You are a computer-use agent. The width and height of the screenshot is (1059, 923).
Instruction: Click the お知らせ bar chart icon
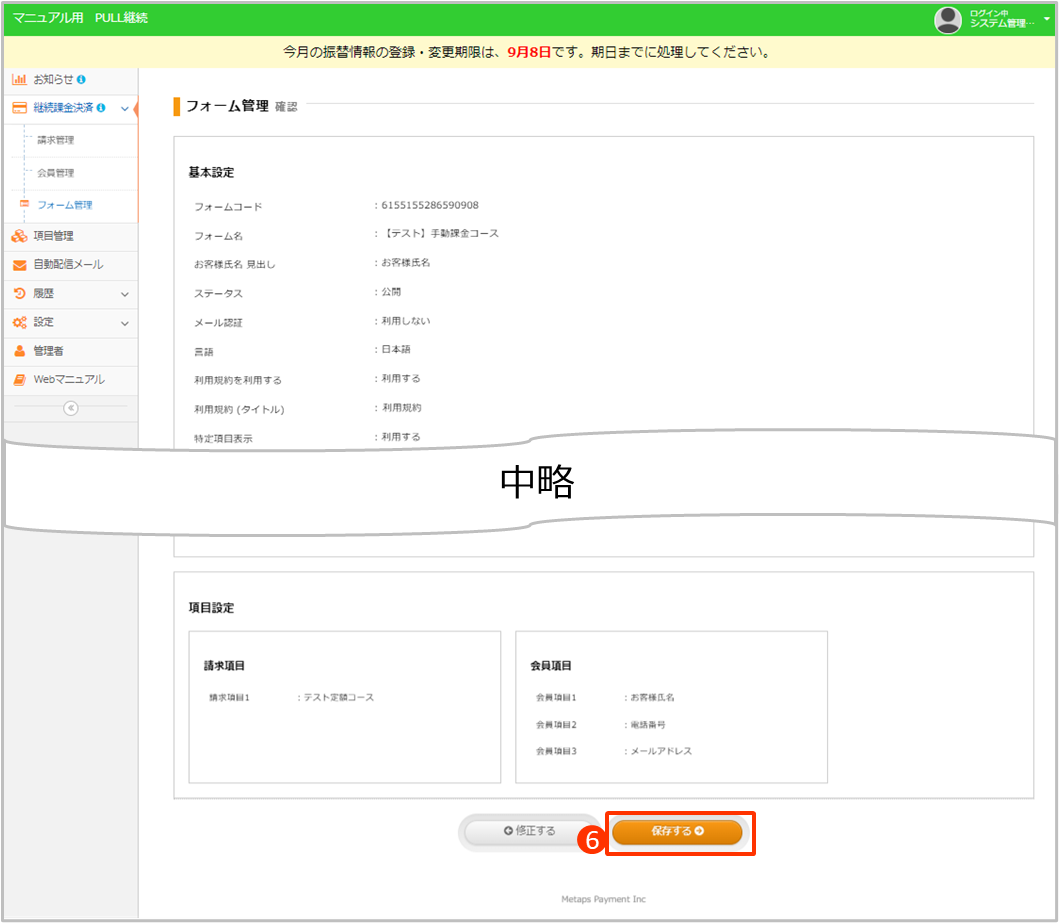point(19,79)
